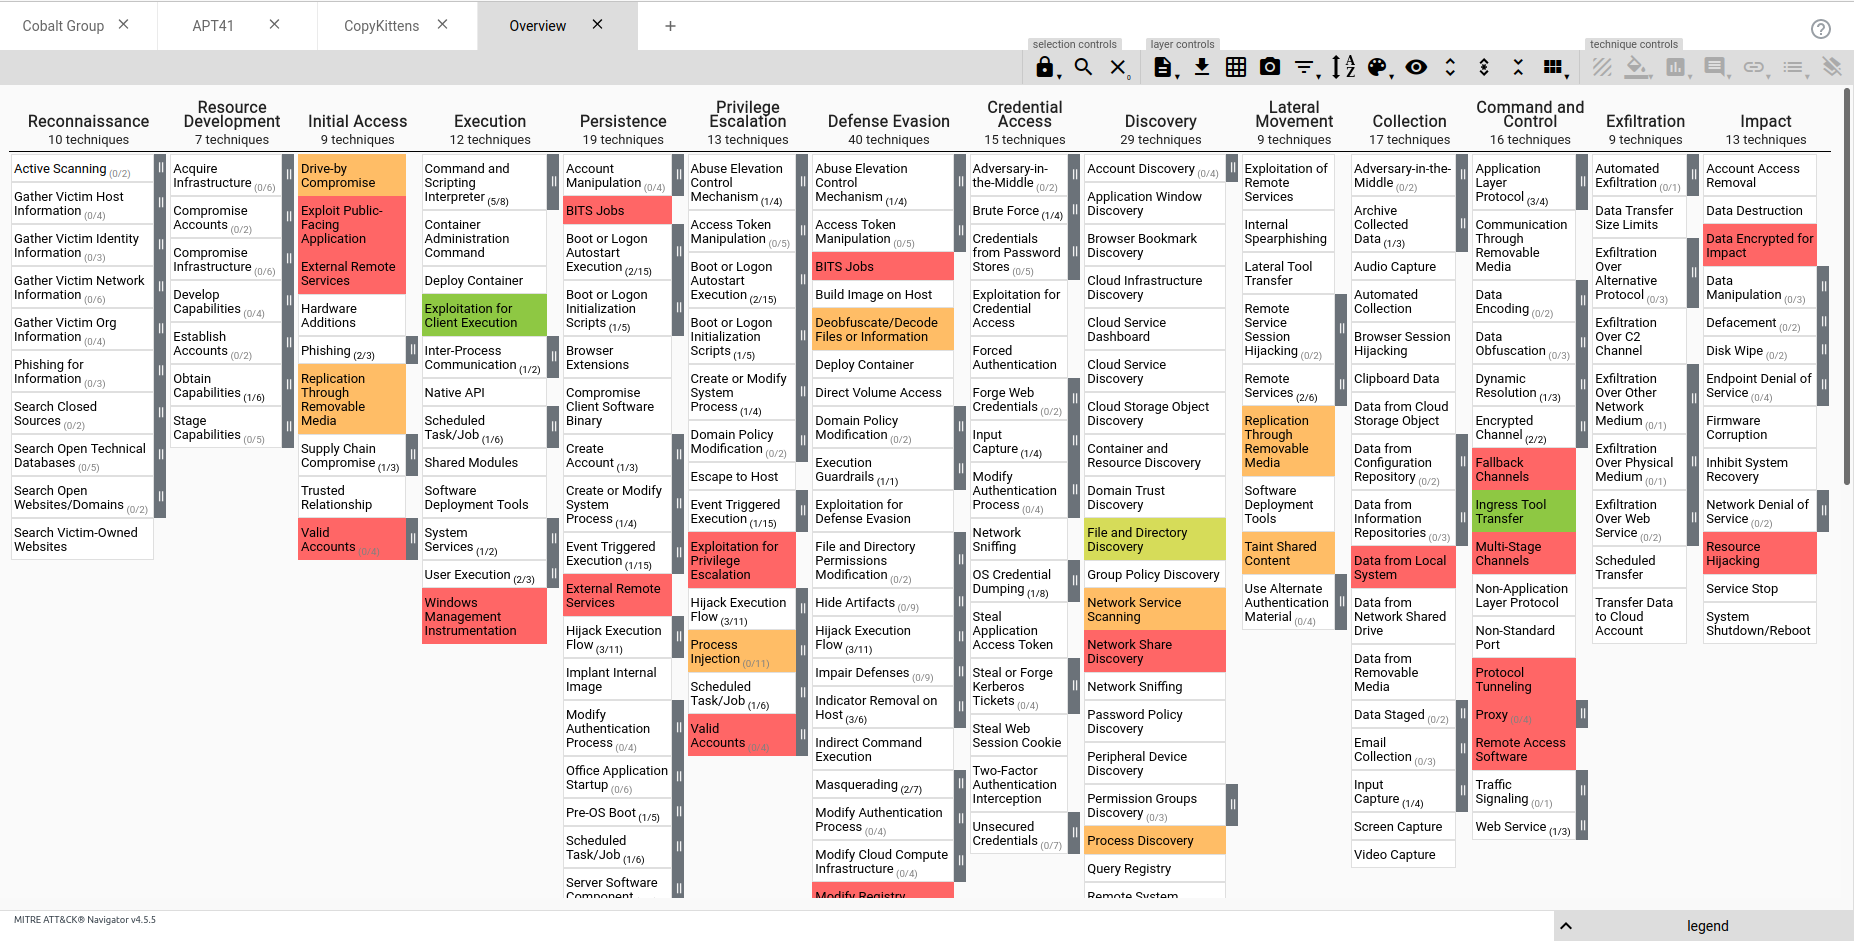Image resolution: width=1854 pixels, height=941 pixels.
Task: Select the Taint Shared Content technique
Action: coord(1287,553)
